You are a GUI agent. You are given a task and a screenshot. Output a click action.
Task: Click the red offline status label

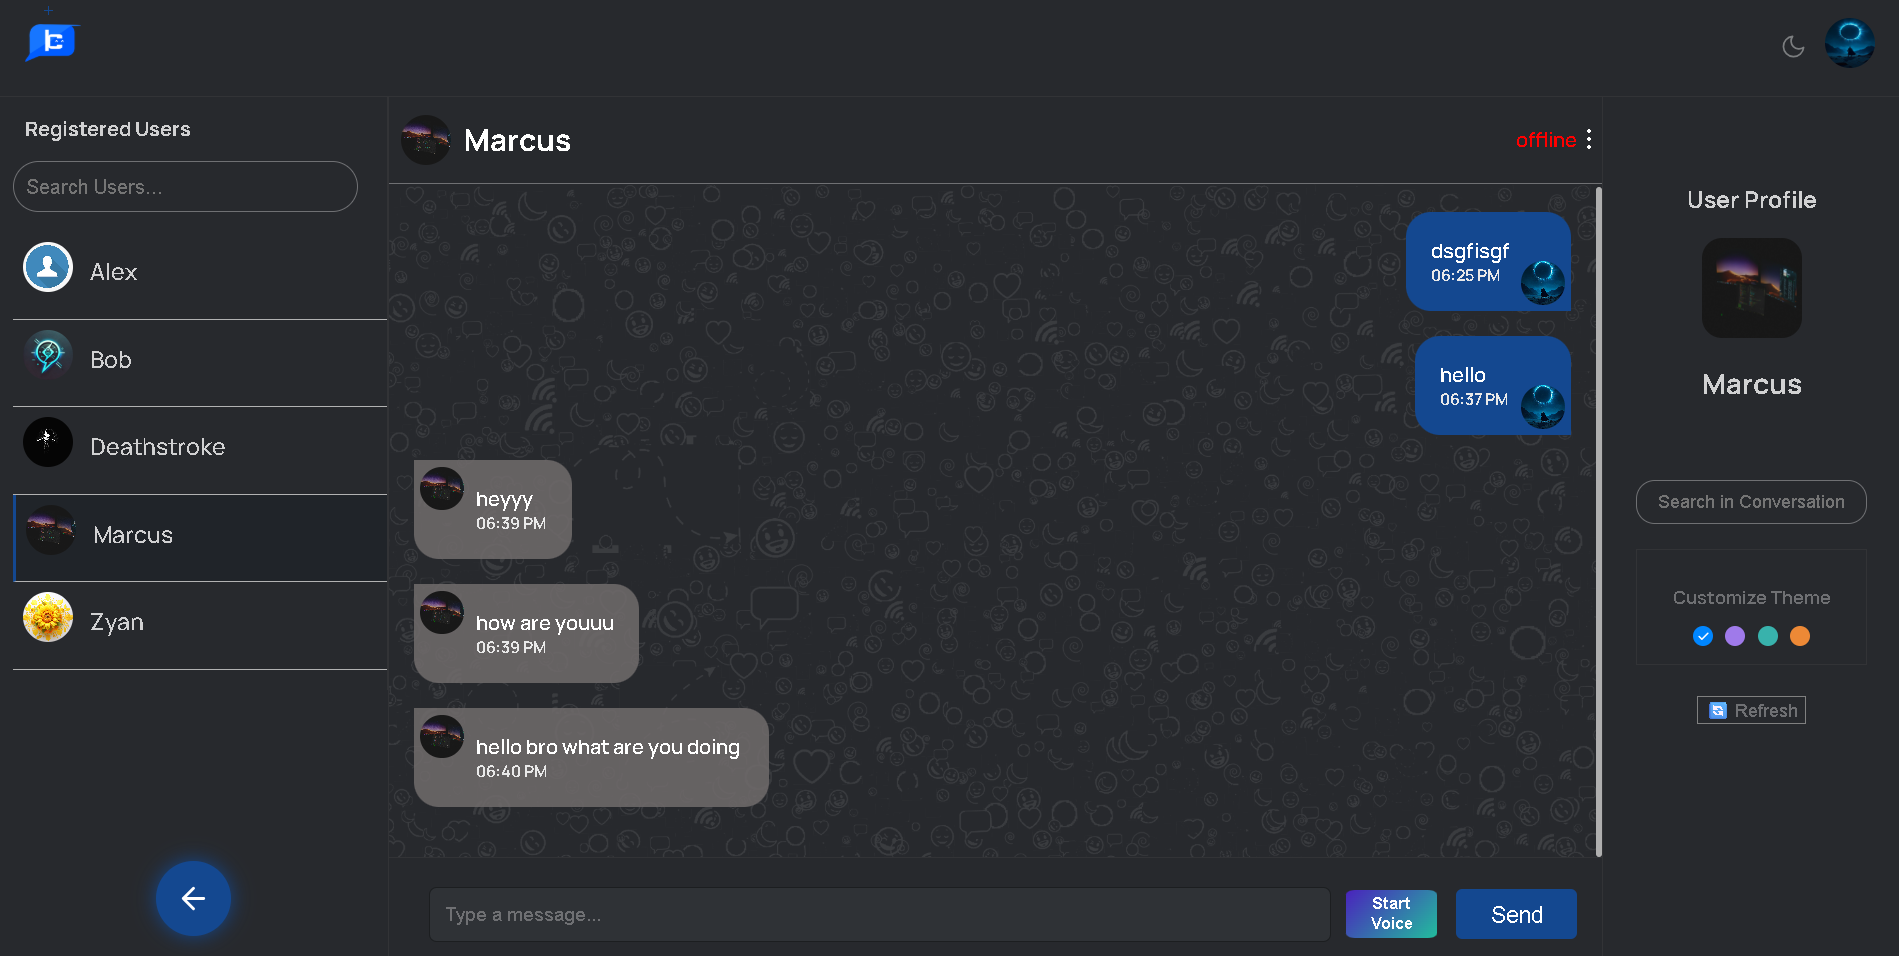pyautogui.click(x=1546, y=140)
